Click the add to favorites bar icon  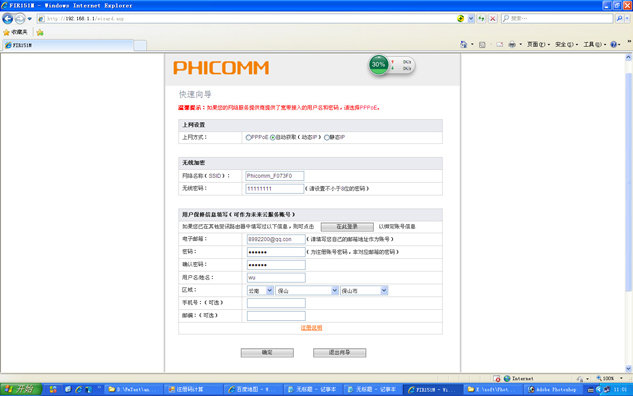point(40,32)
